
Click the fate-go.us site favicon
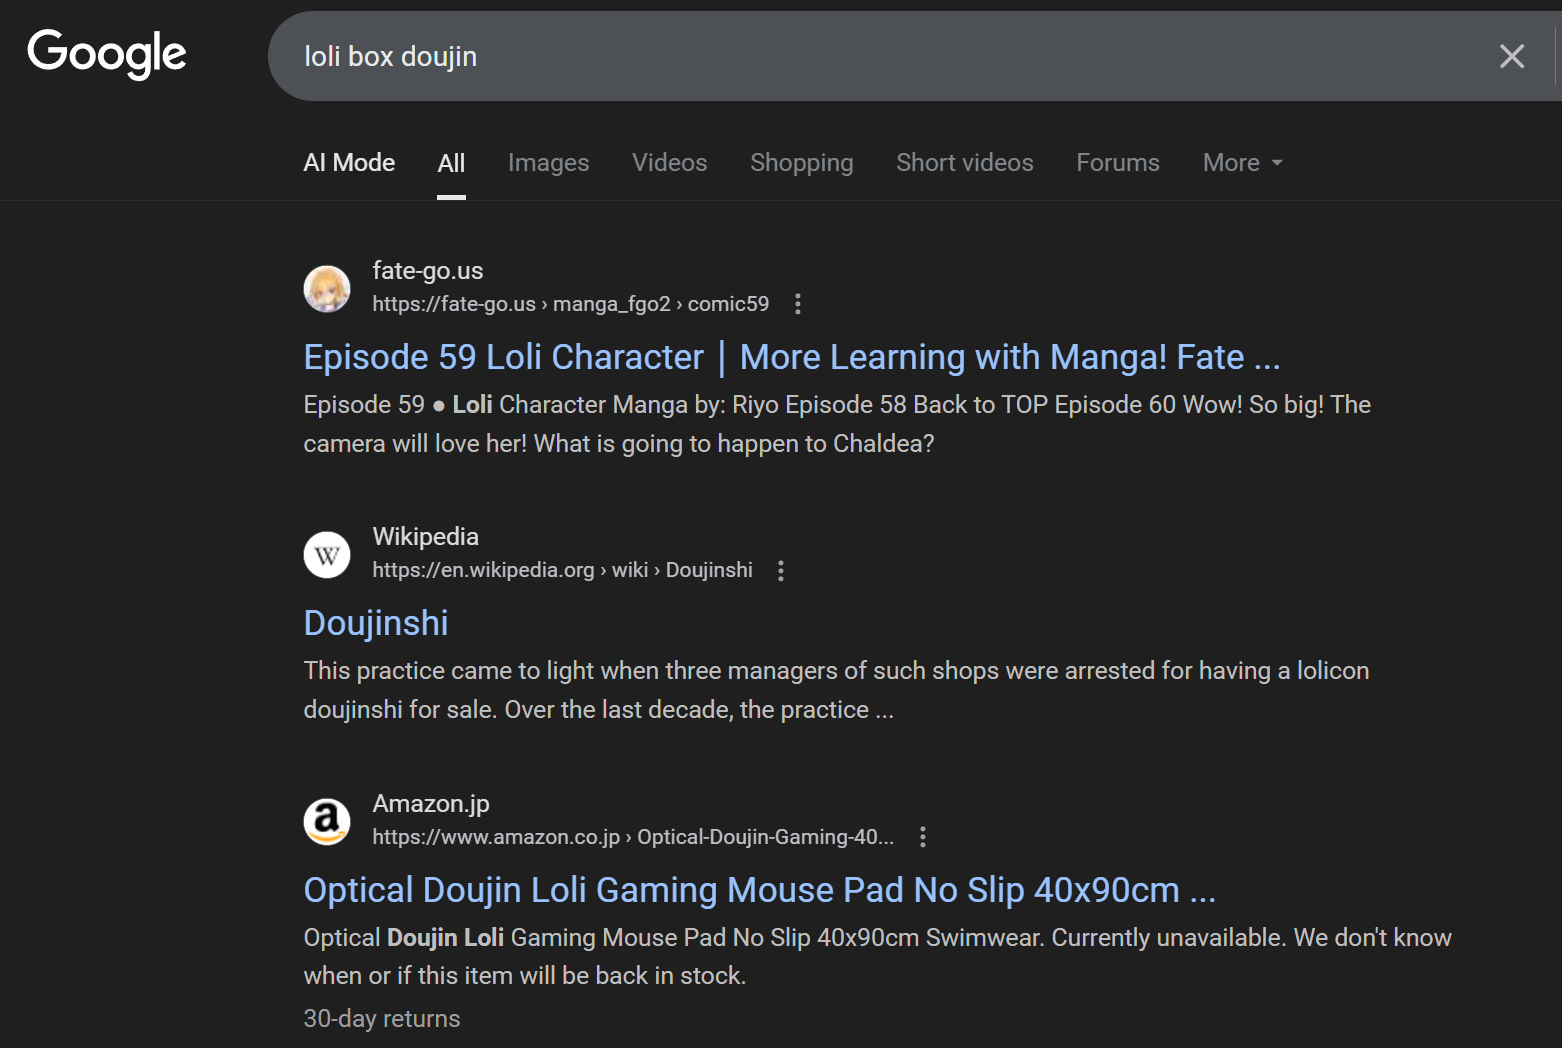(x=327, y=289)
